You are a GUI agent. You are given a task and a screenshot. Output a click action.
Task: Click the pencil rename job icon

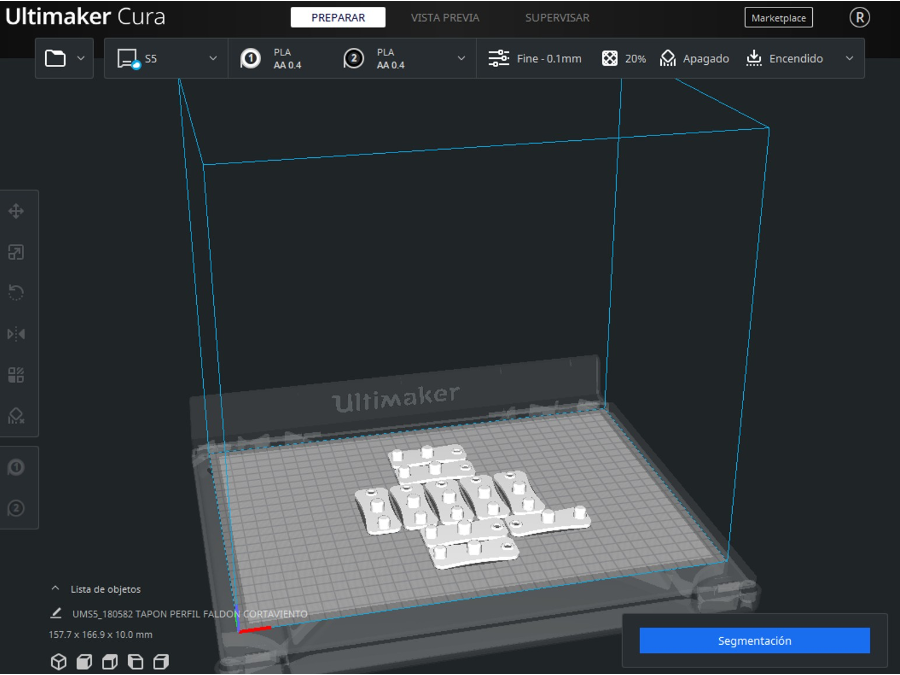[56, 614]
